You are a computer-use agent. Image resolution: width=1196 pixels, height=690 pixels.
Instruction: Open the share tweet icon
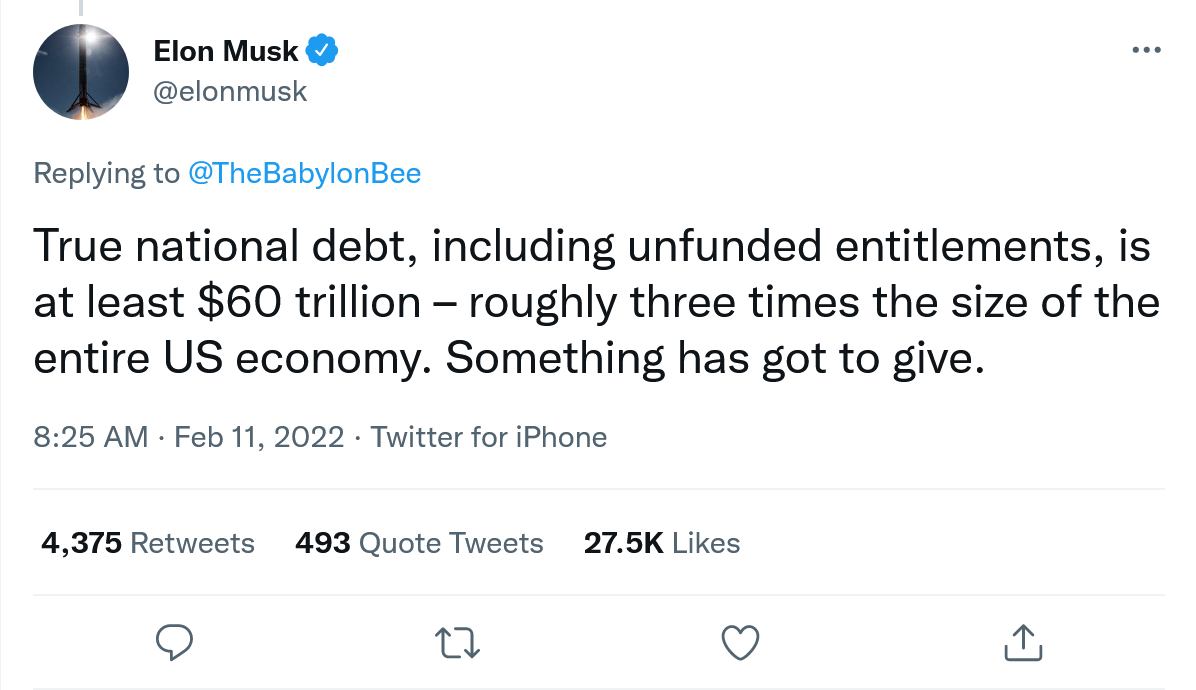coord(1023,641)
